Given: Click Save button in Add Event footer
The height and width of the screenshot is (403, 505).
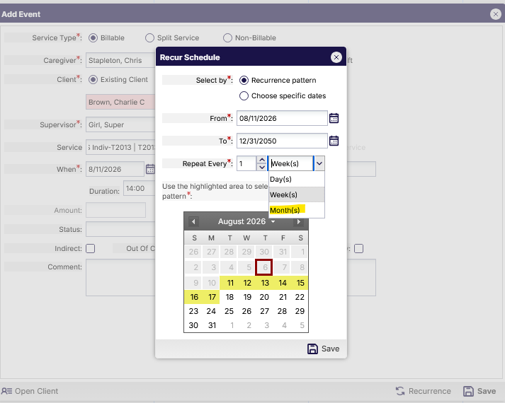Looking at the screenshot, I should coord(479,391).
